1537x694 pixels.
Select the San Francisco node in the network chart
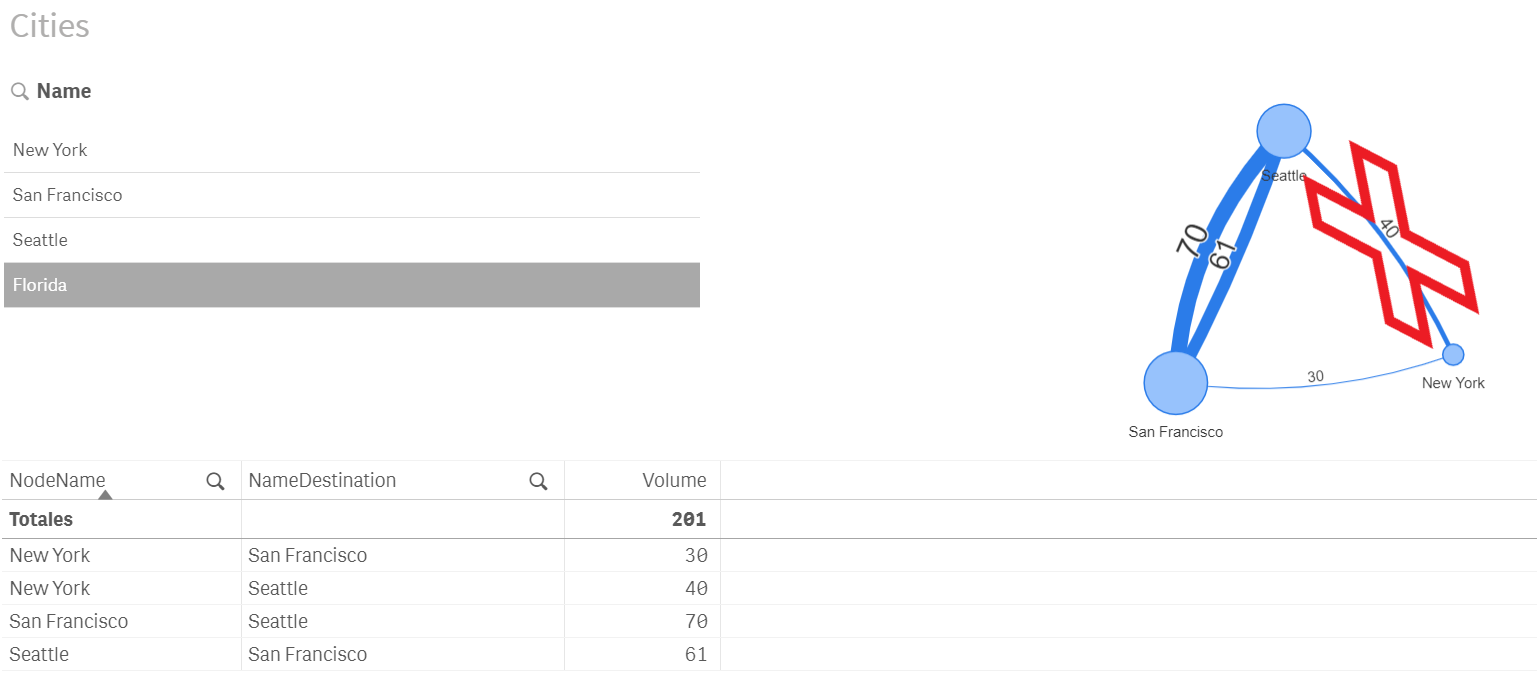point(1174,383)
